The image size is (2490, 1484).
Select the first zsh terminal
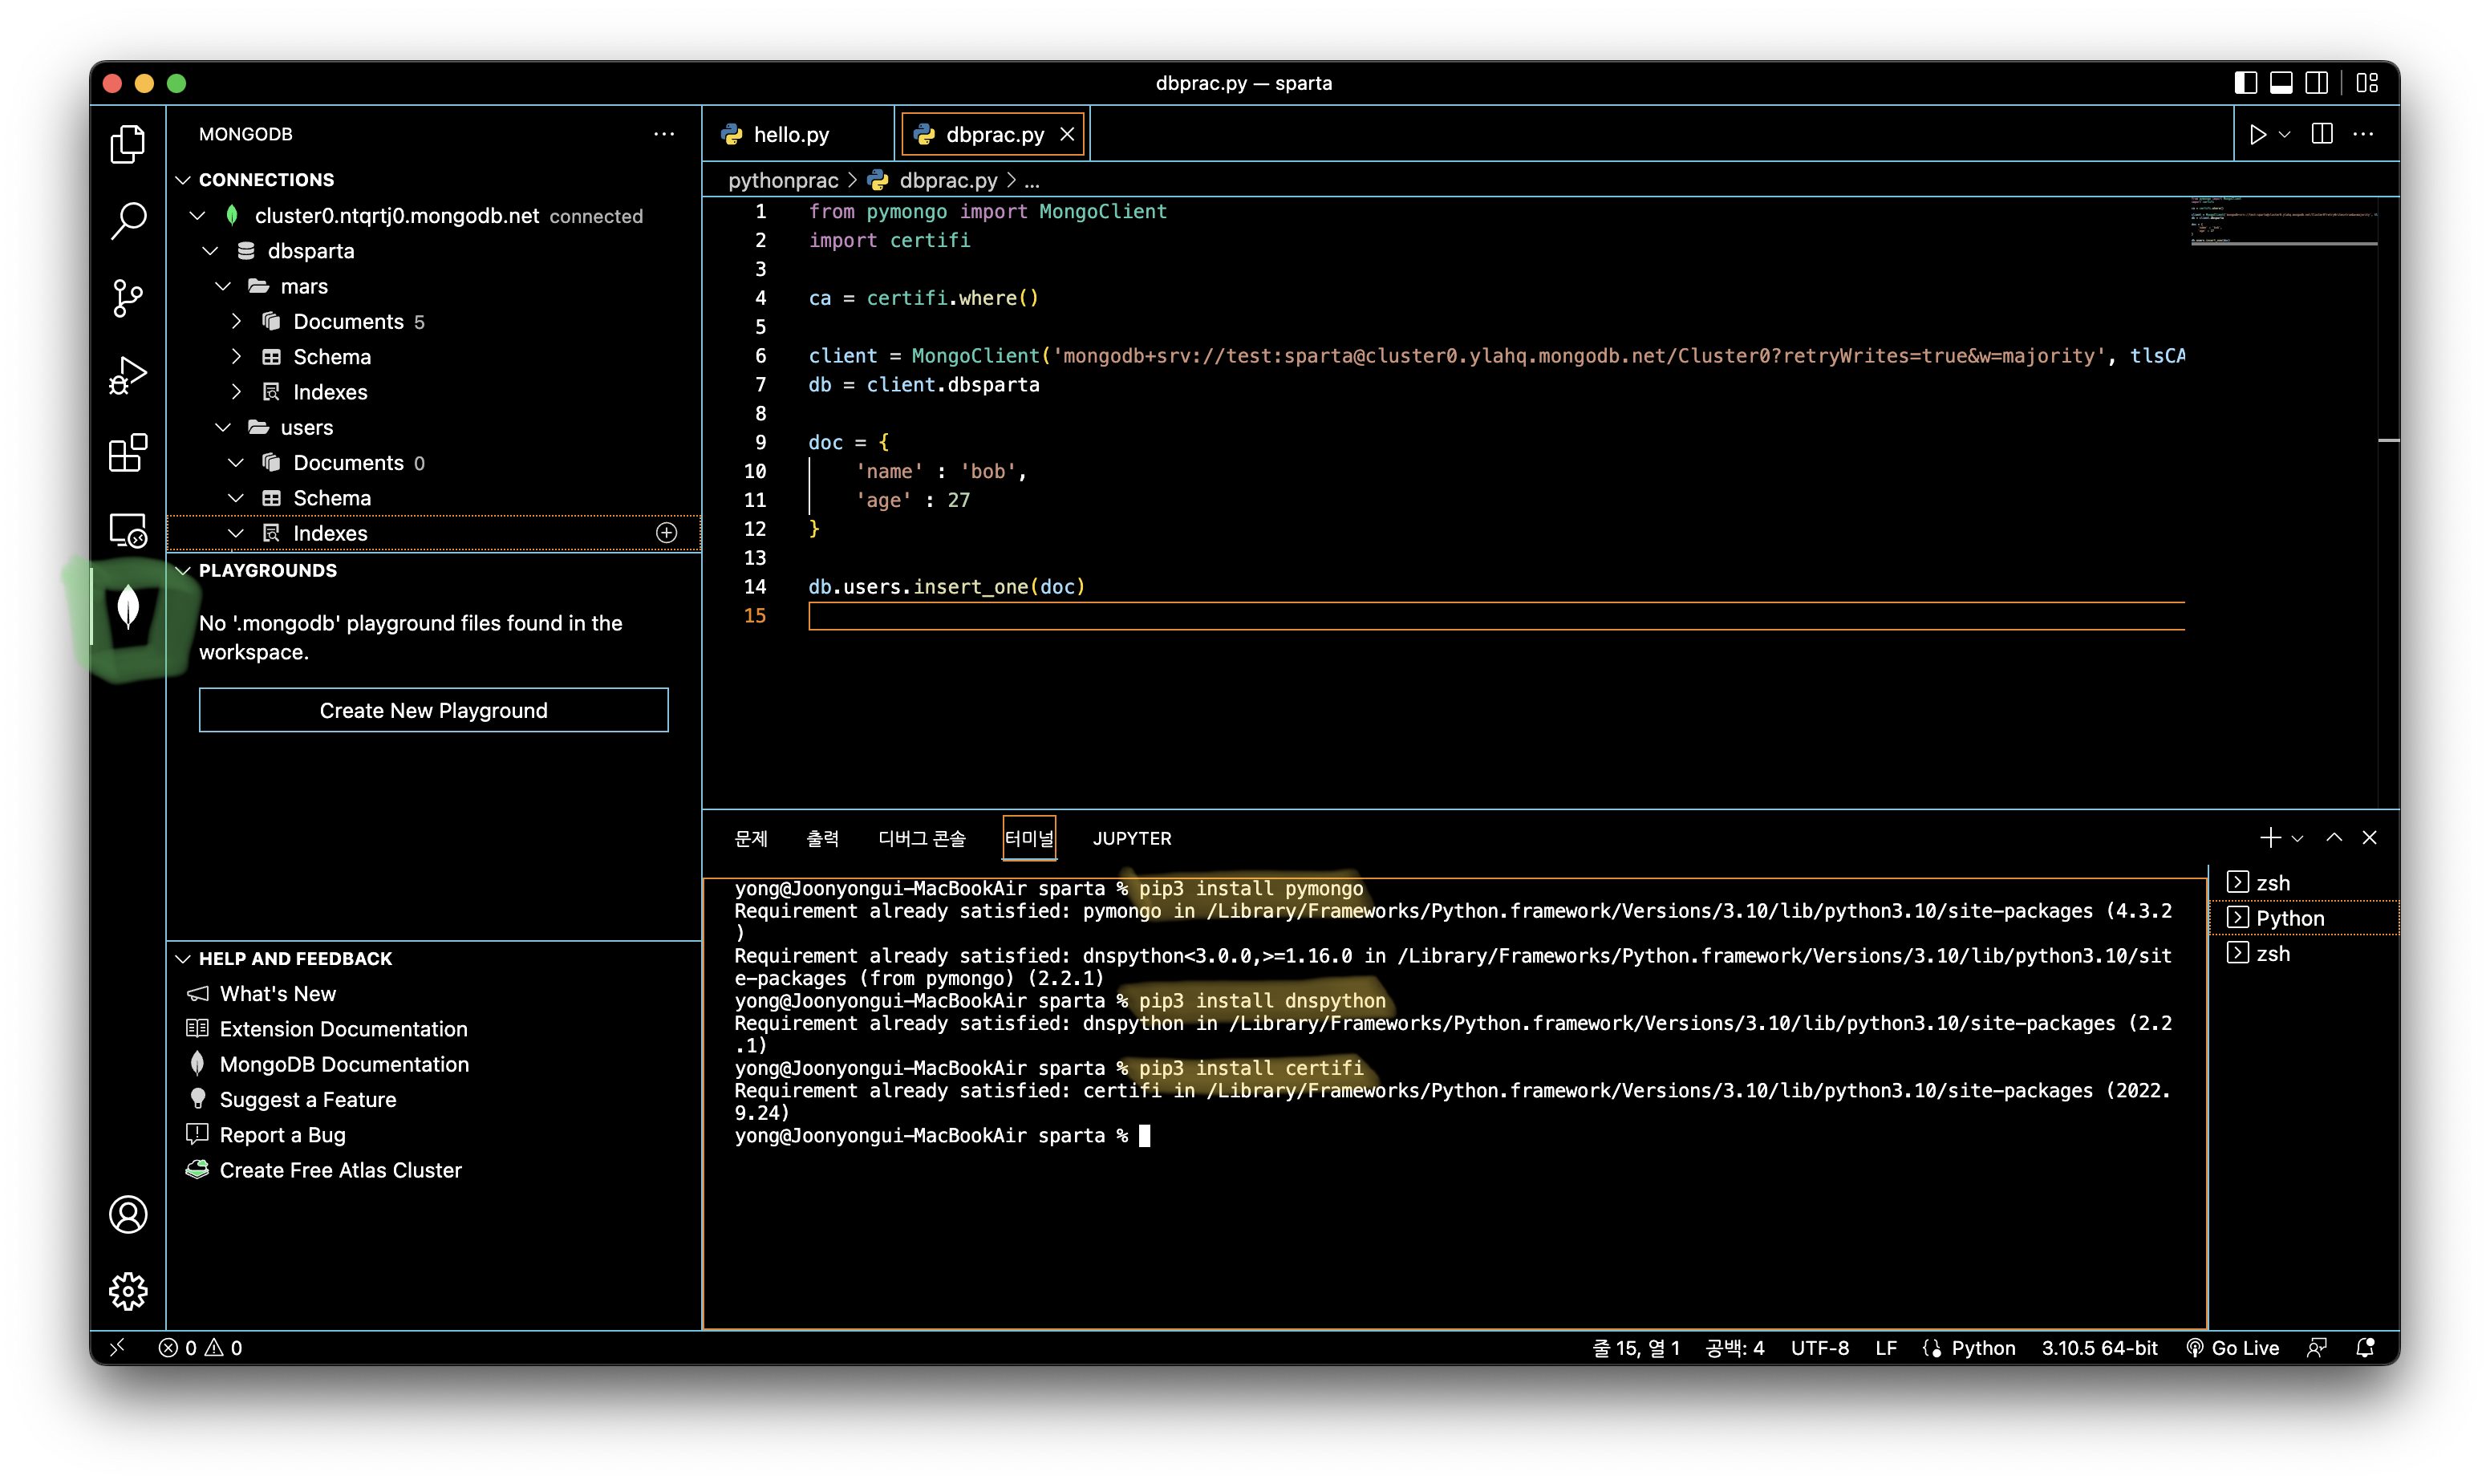[x=2302, y=883]
